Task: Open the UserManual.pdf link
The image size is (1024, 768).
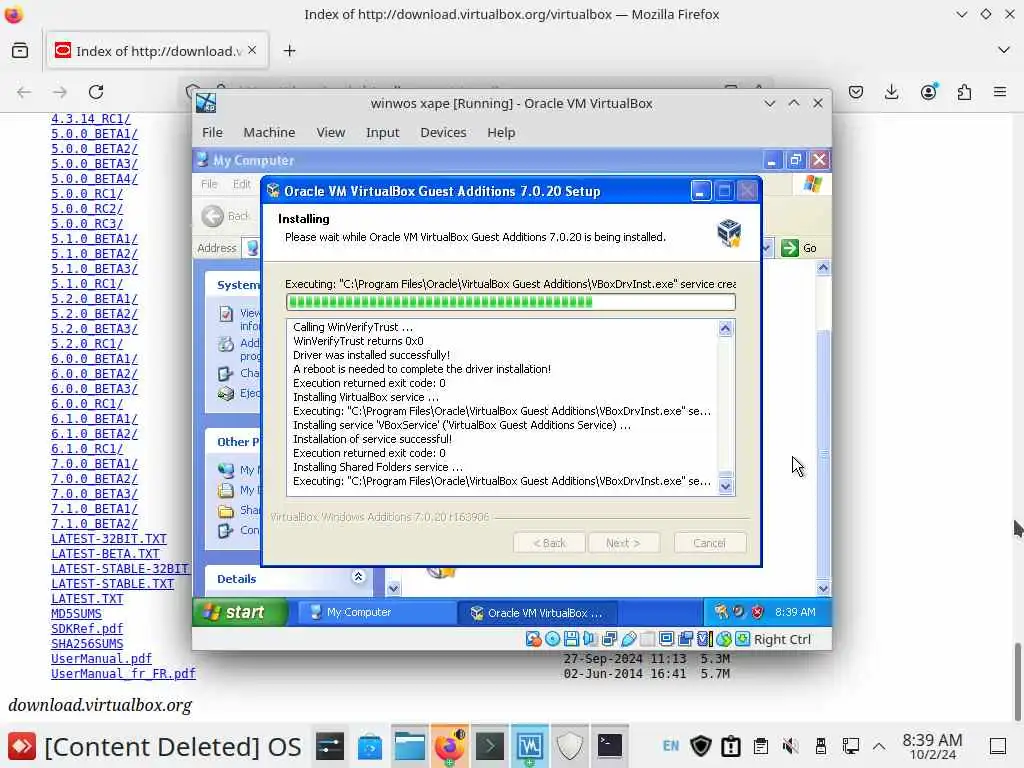Action: pyautogui.click(x=101, y=659)
